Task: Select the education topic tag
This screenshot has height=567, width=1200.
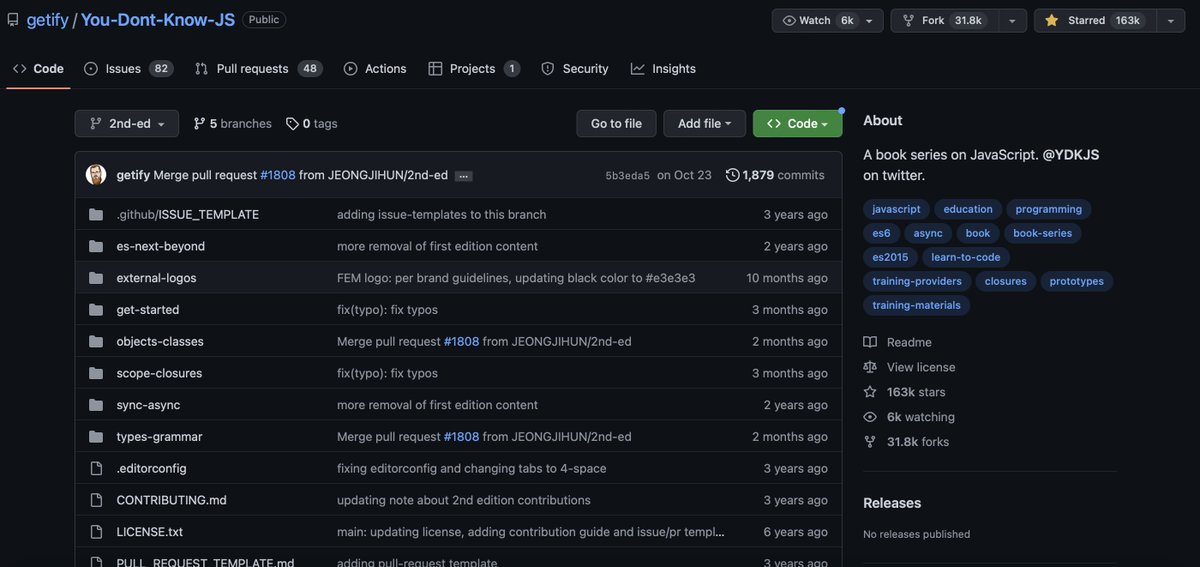Action: coord(968,209)
